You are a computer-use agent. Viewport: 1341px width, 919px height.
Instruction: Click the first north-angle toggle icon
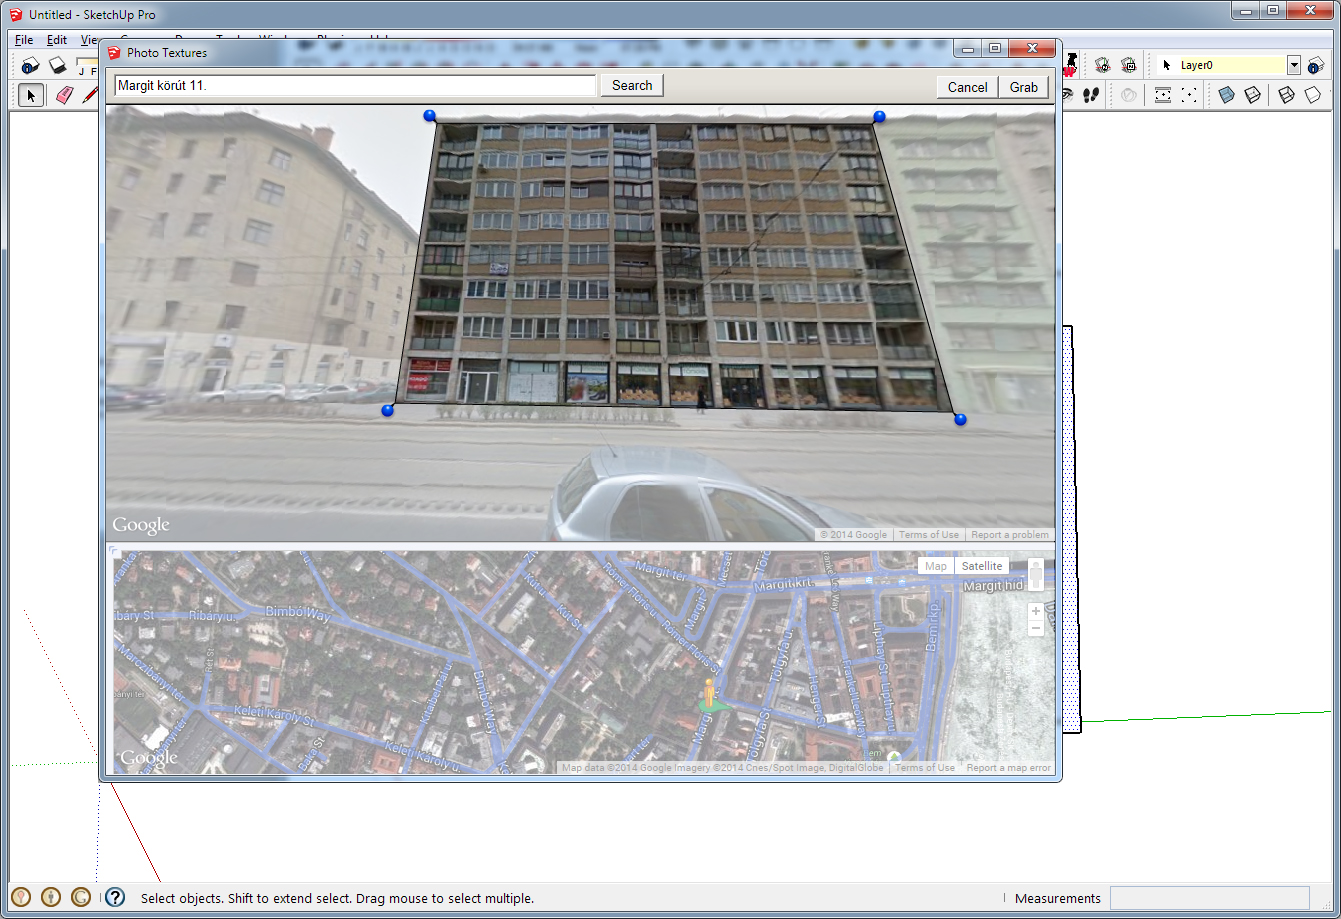click(1102, 65)
